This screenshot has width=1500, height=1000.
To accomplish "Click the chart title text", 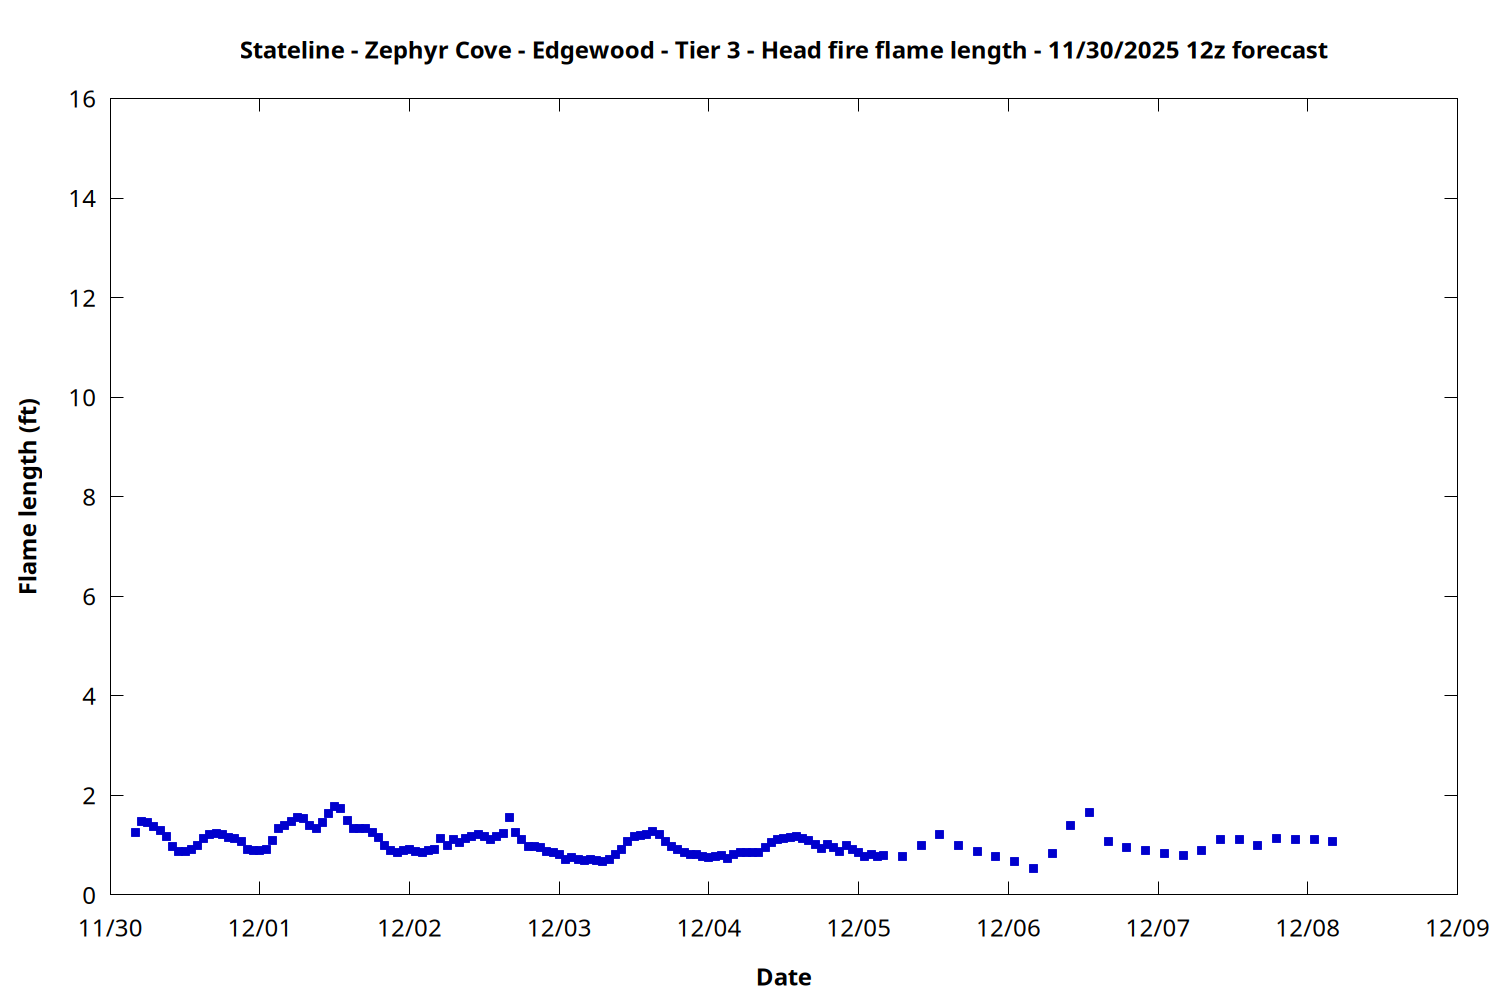I will [783, 51].
